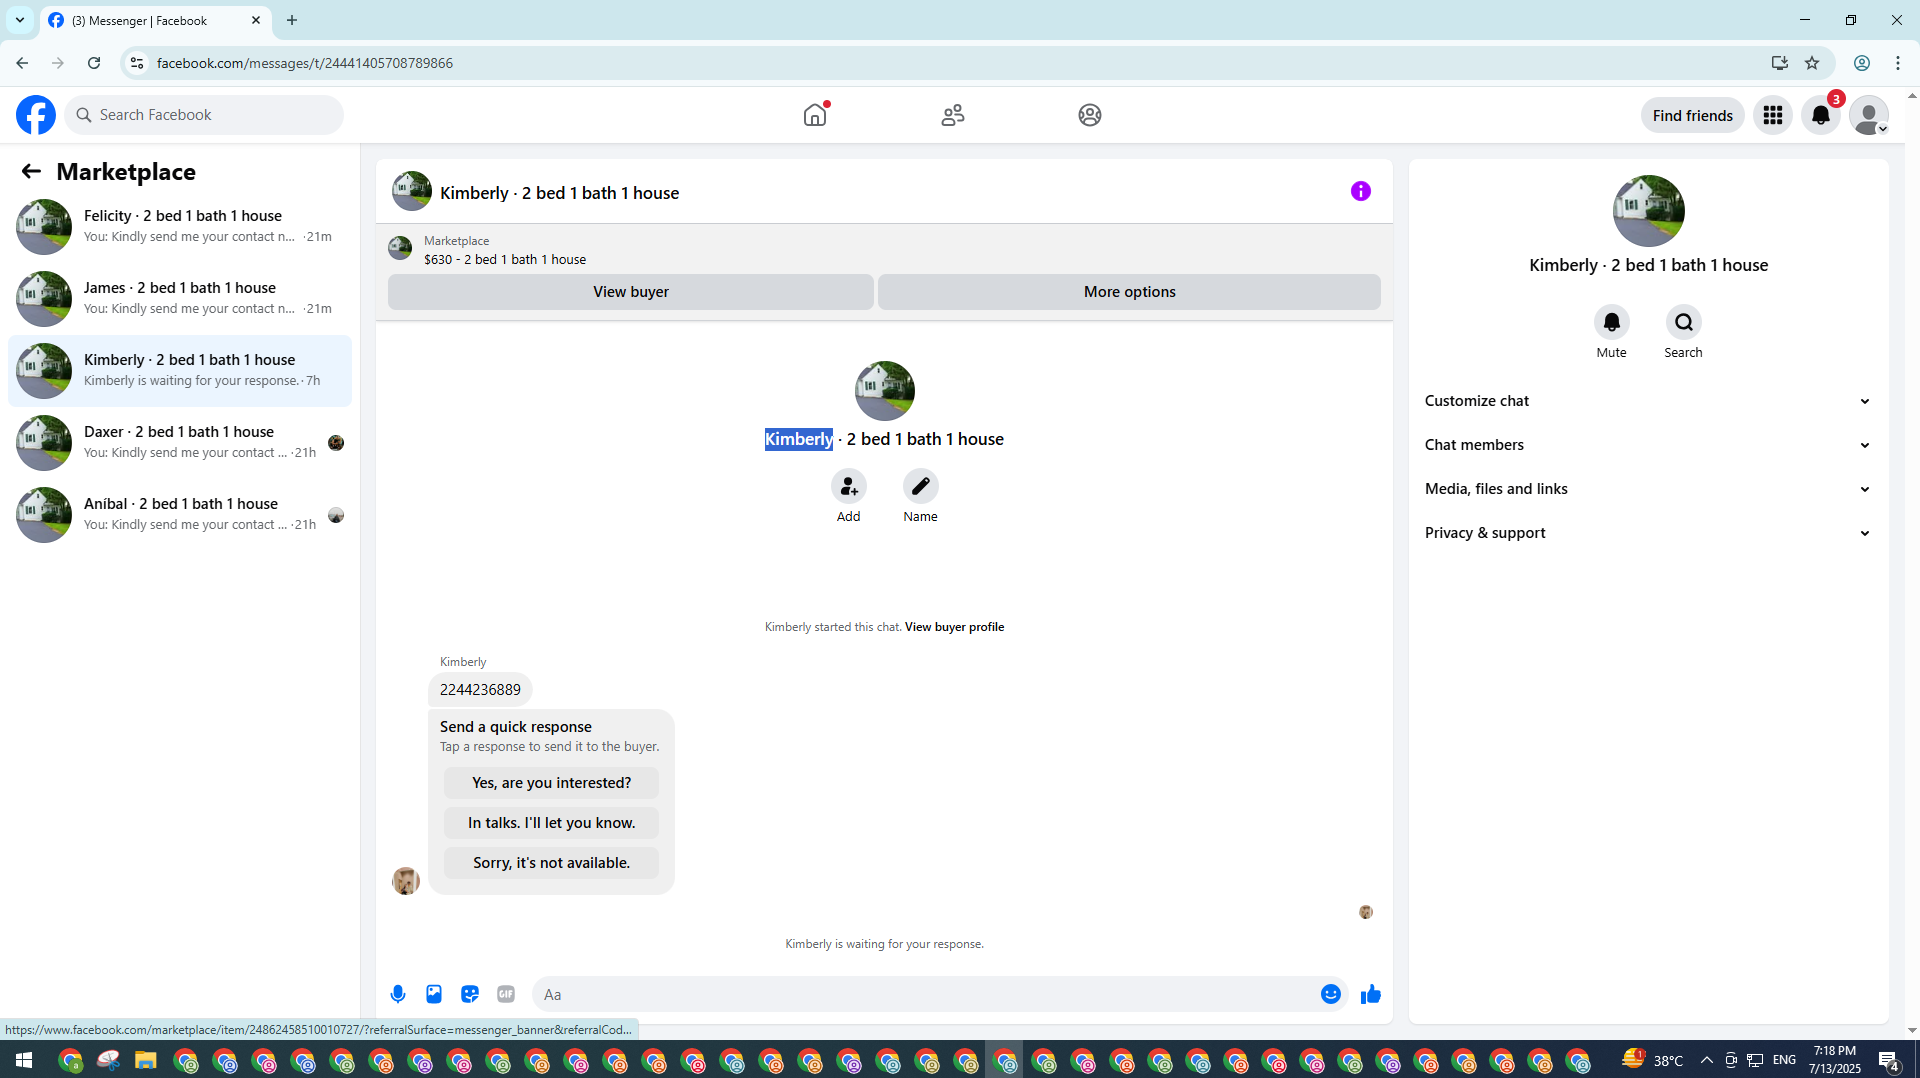Go to the Home feed icon
1920x1078 pixels.
815,115
